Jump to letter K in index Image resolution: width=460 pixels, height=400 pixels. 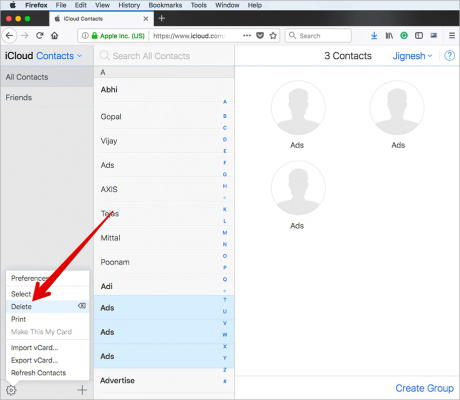click(225, 209)
